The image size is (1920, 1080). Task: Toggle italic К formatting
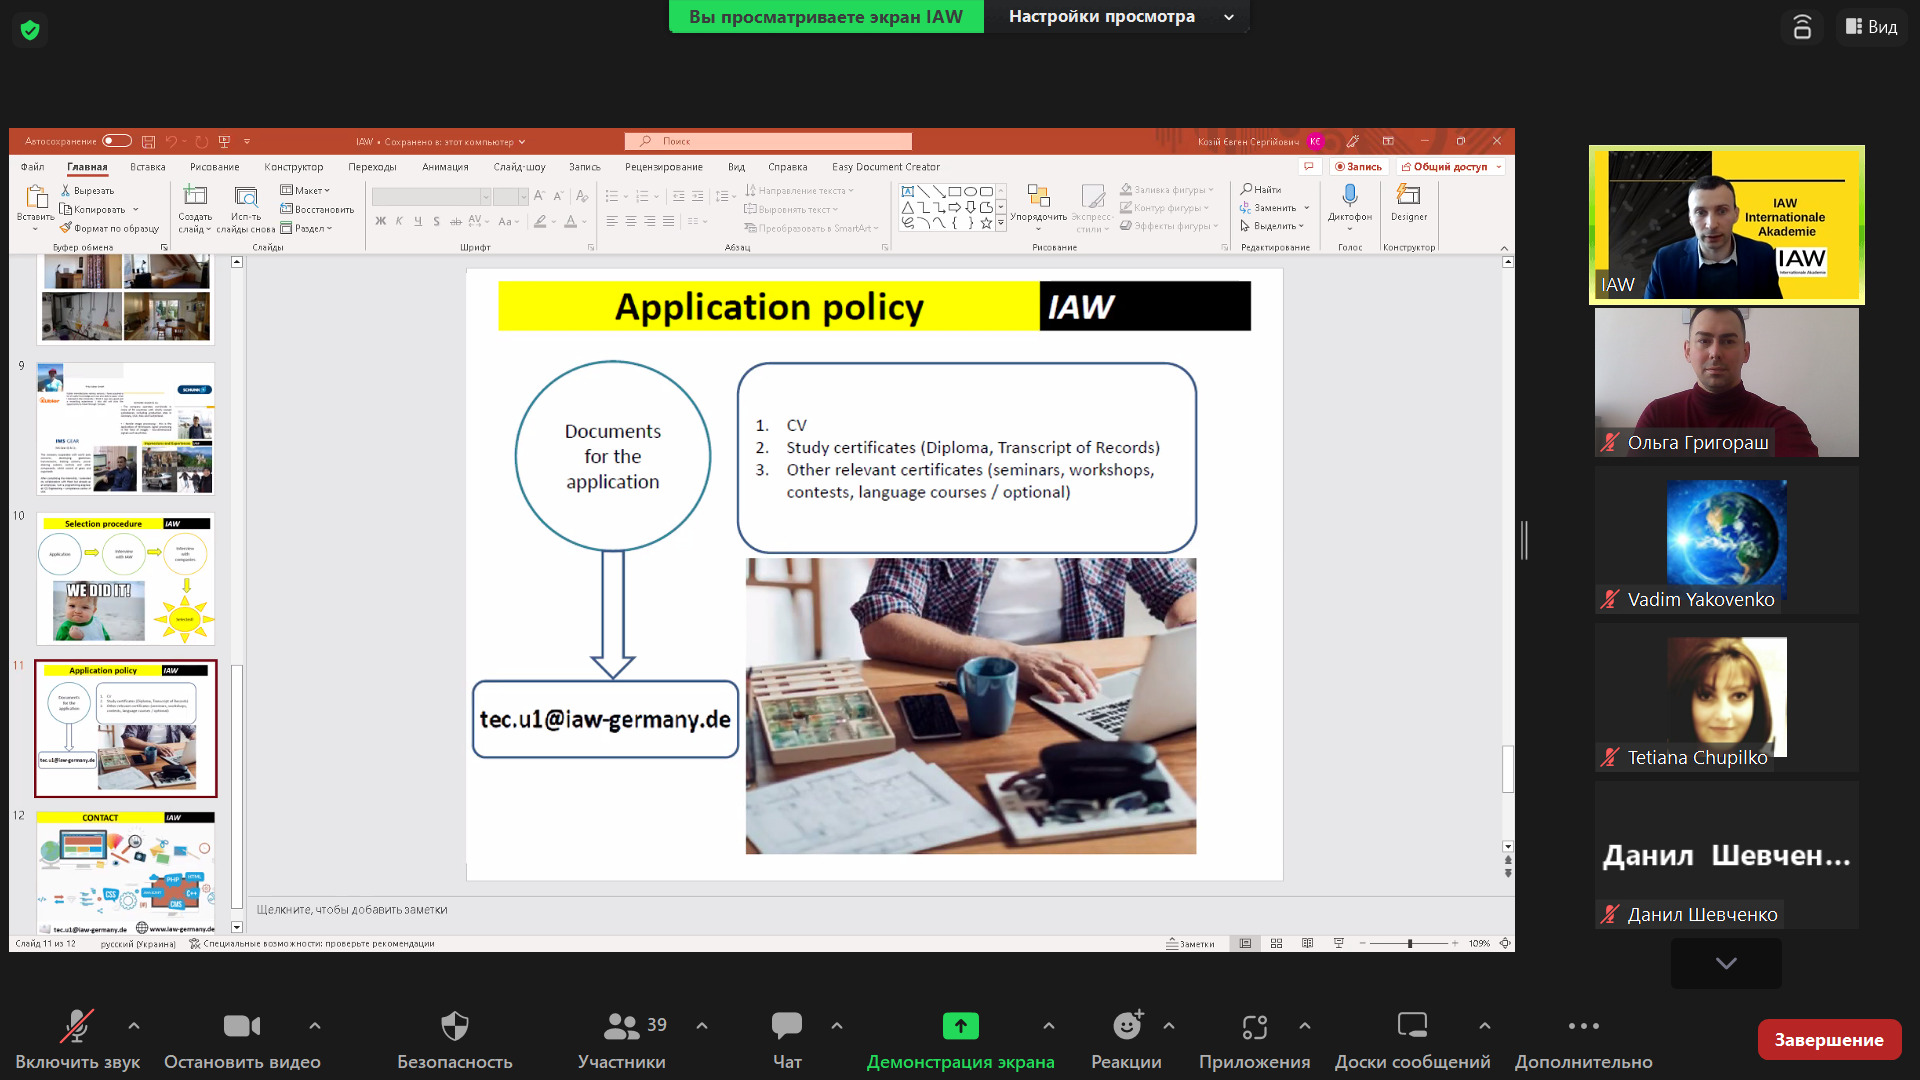point(399,221)
